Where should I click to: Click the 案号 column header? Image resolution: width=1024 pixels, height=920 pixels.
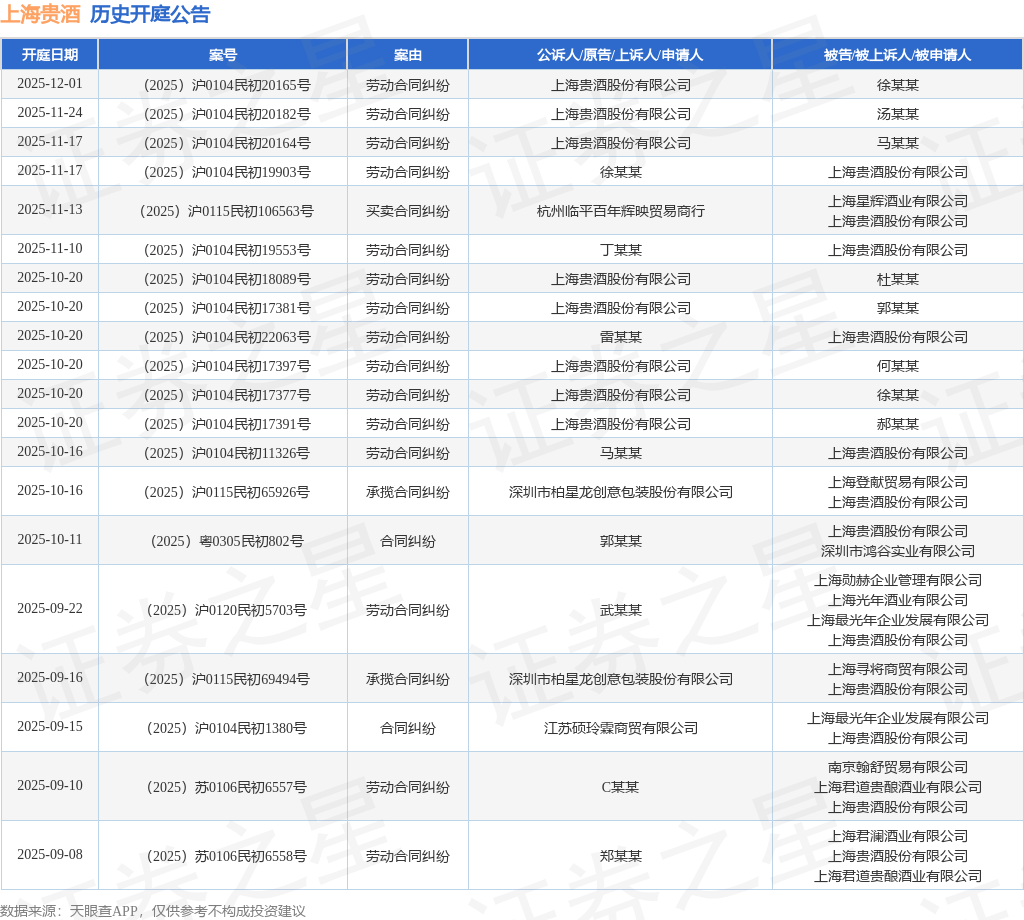pyautogui.click(x=223, y=55)
